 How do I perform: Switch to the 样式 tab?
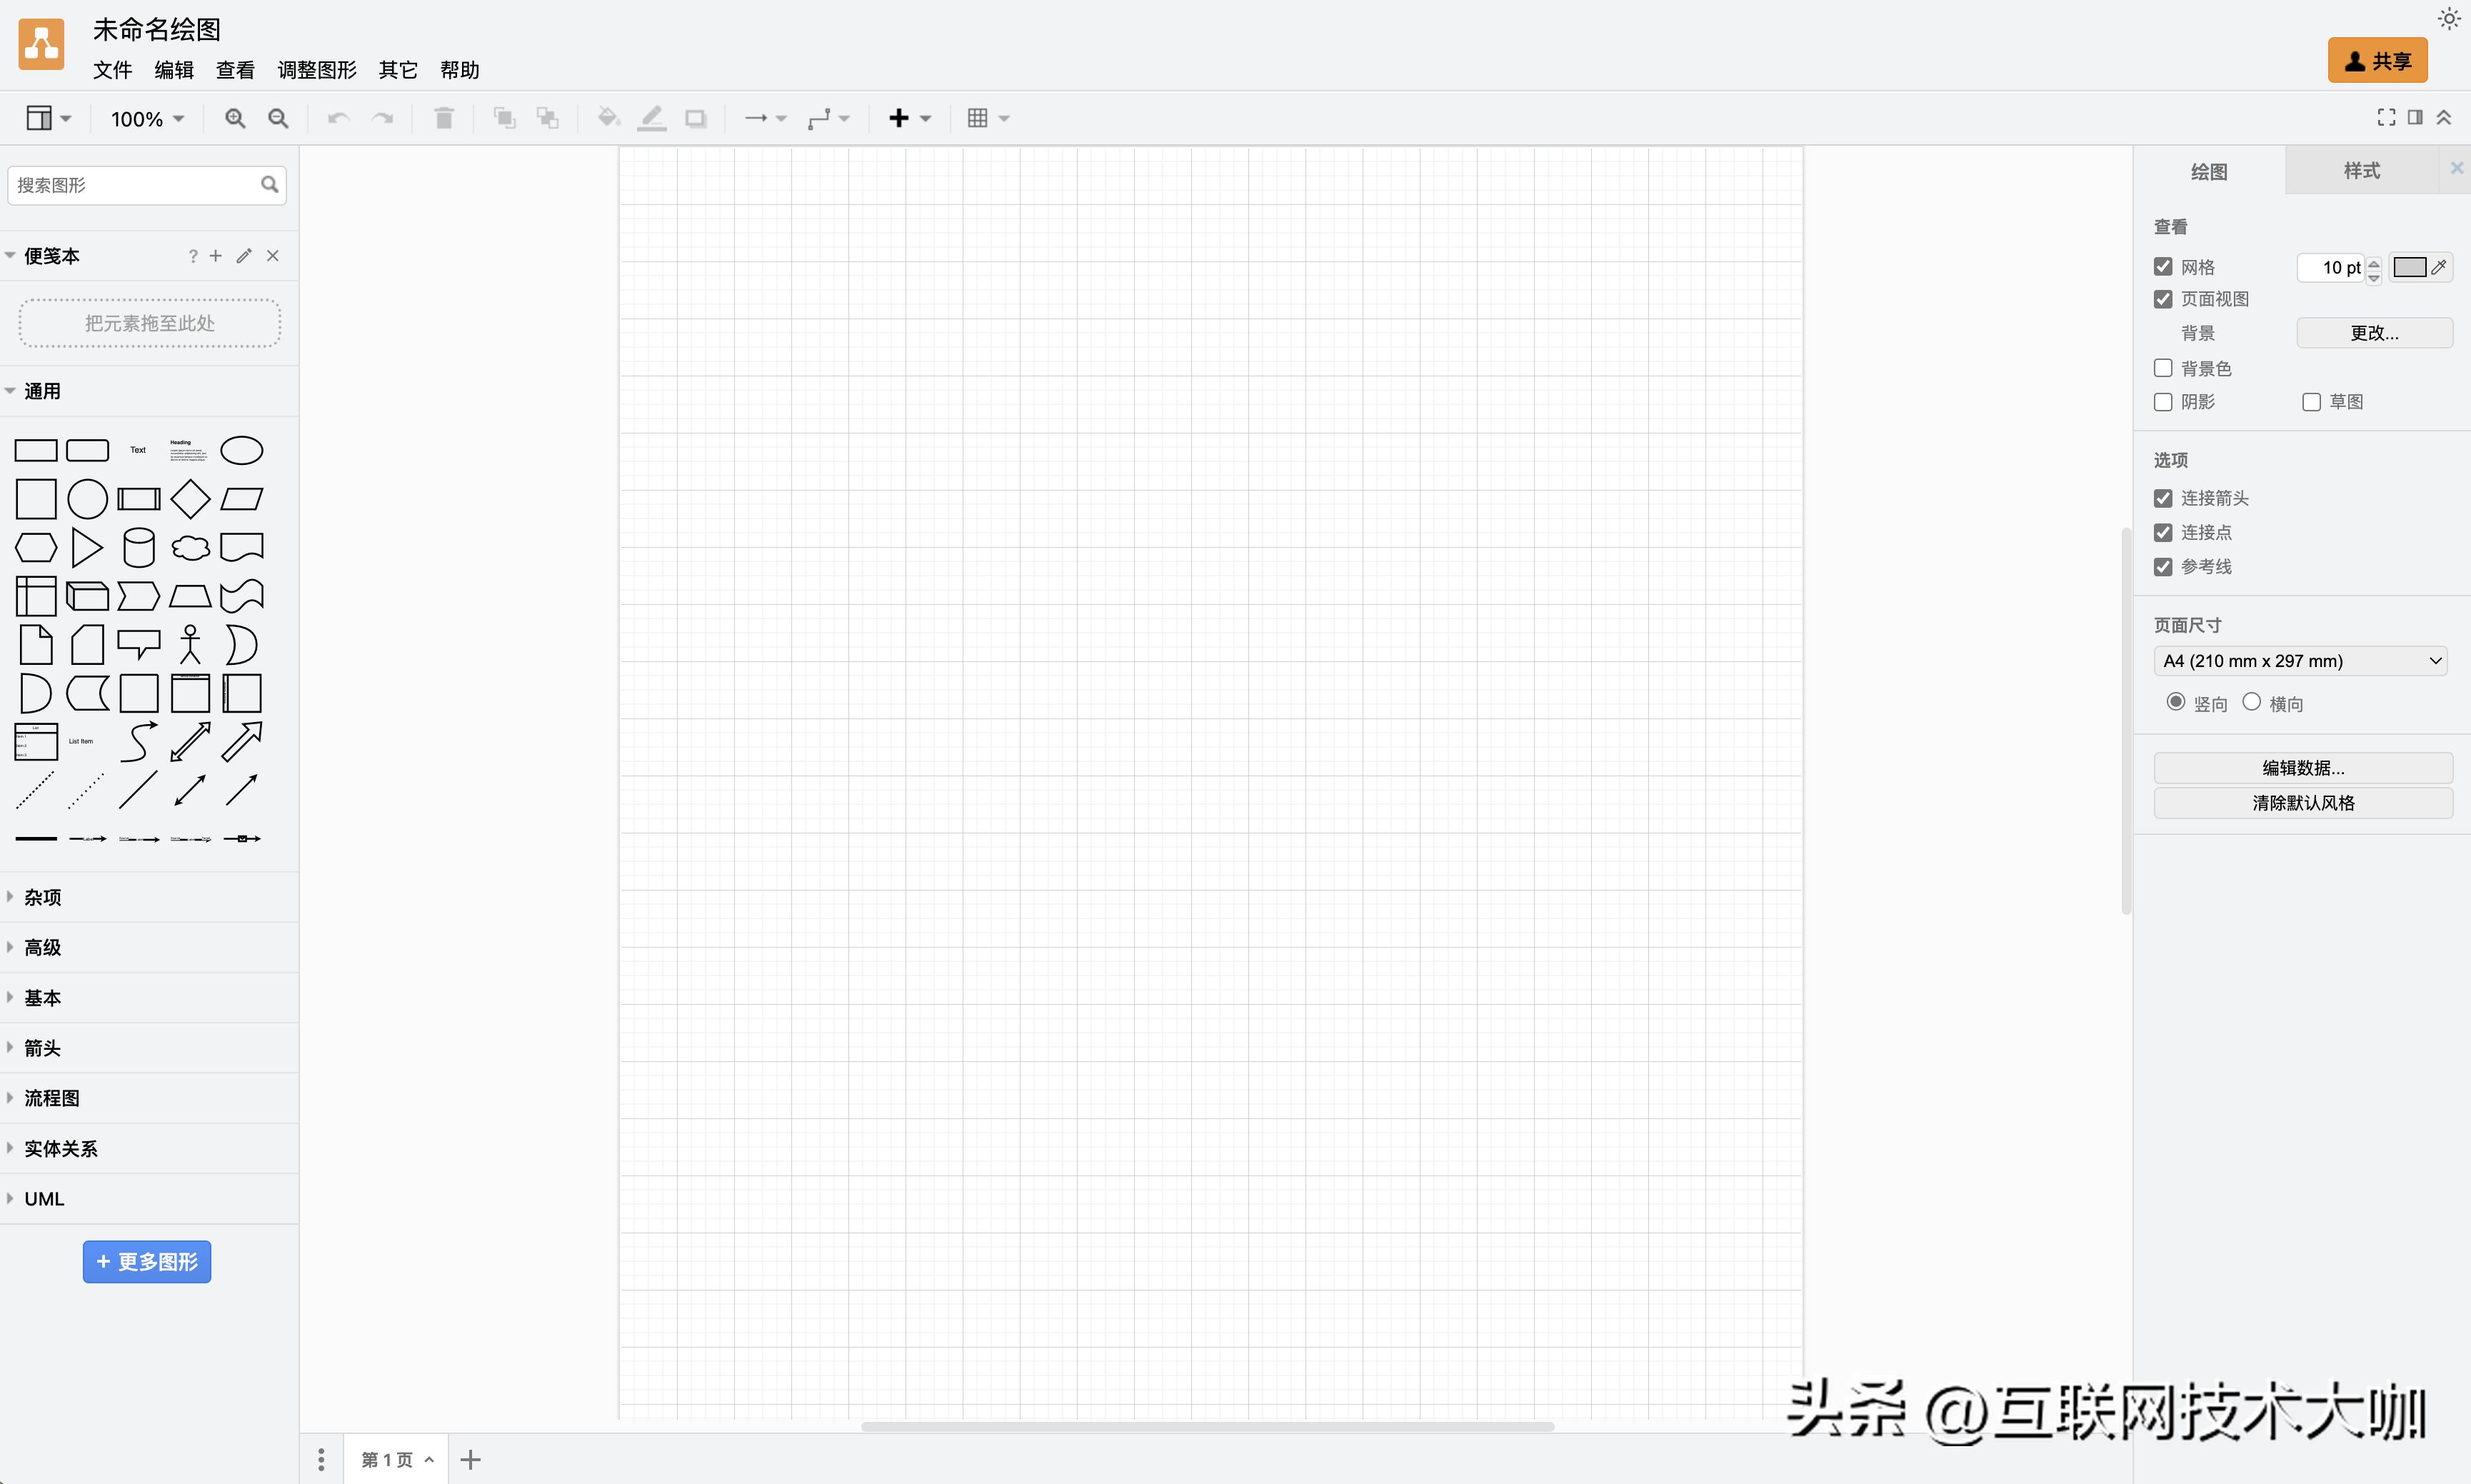pos(2361,170)
